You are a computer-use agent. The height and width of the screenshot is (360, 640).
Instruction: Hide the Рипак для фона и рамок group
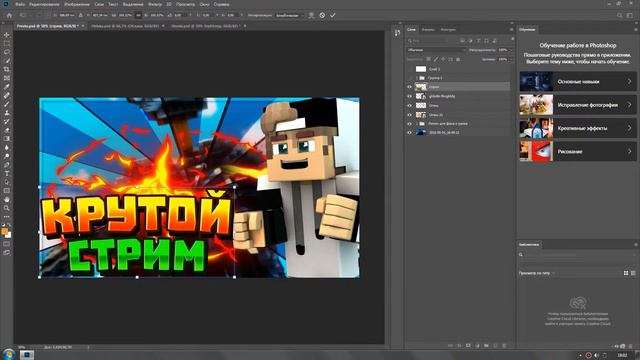coord(409,123)
